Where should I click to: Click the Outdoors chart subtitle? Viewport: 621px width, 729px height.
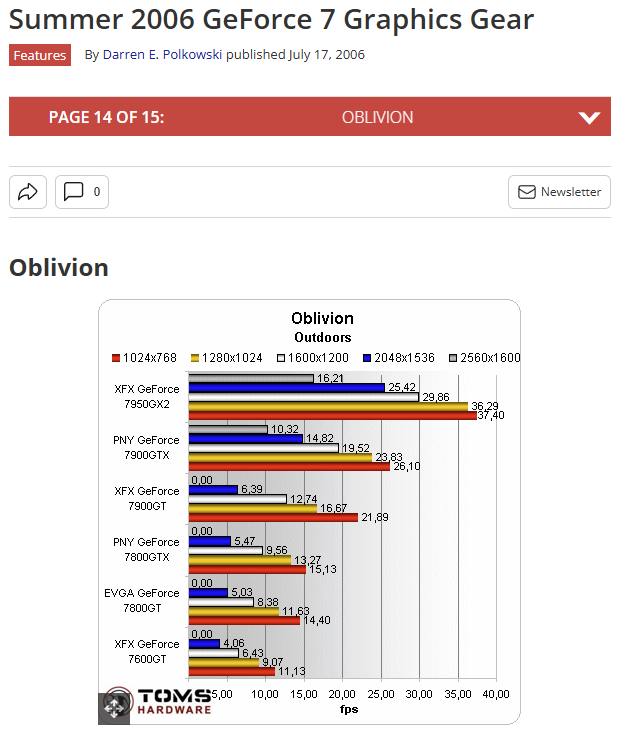click(x=323, y=338)
